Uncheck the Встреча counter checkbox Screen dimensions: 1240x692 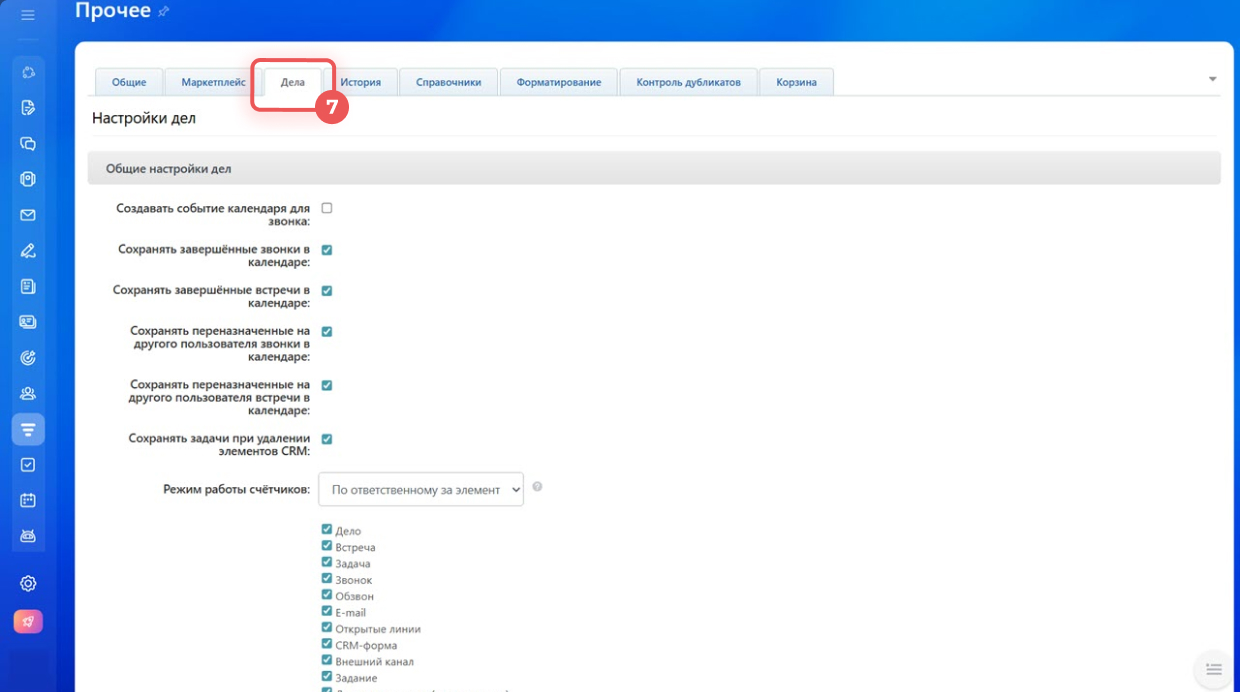coord(327,546)
